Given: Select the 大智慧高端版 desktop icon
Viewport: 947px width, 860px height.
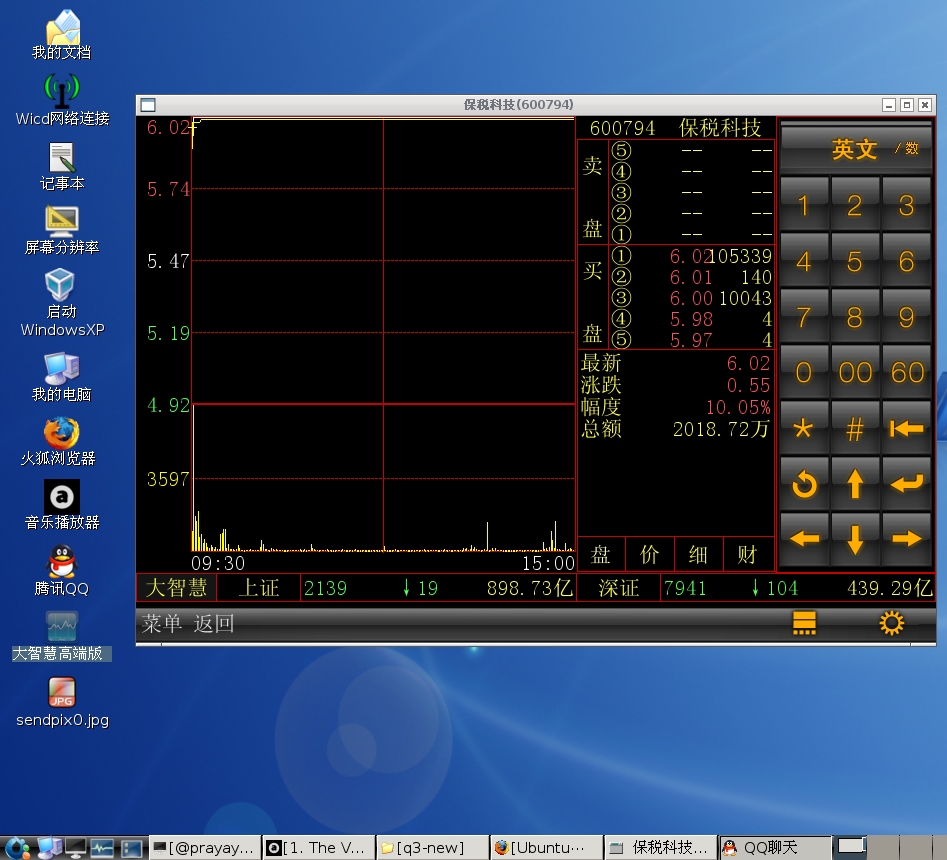Looking at the screenshot, I should (62, 637).
